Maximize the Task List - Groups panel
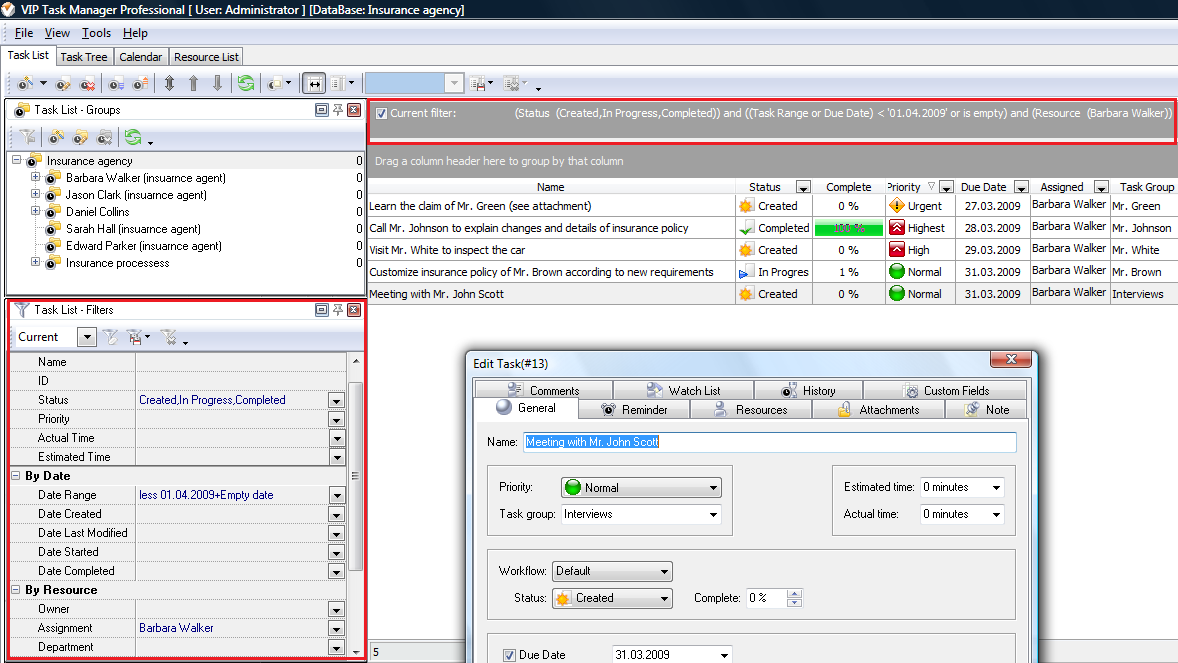The image size is (1178, 663). pyautogui.click(x=322, y=110)
